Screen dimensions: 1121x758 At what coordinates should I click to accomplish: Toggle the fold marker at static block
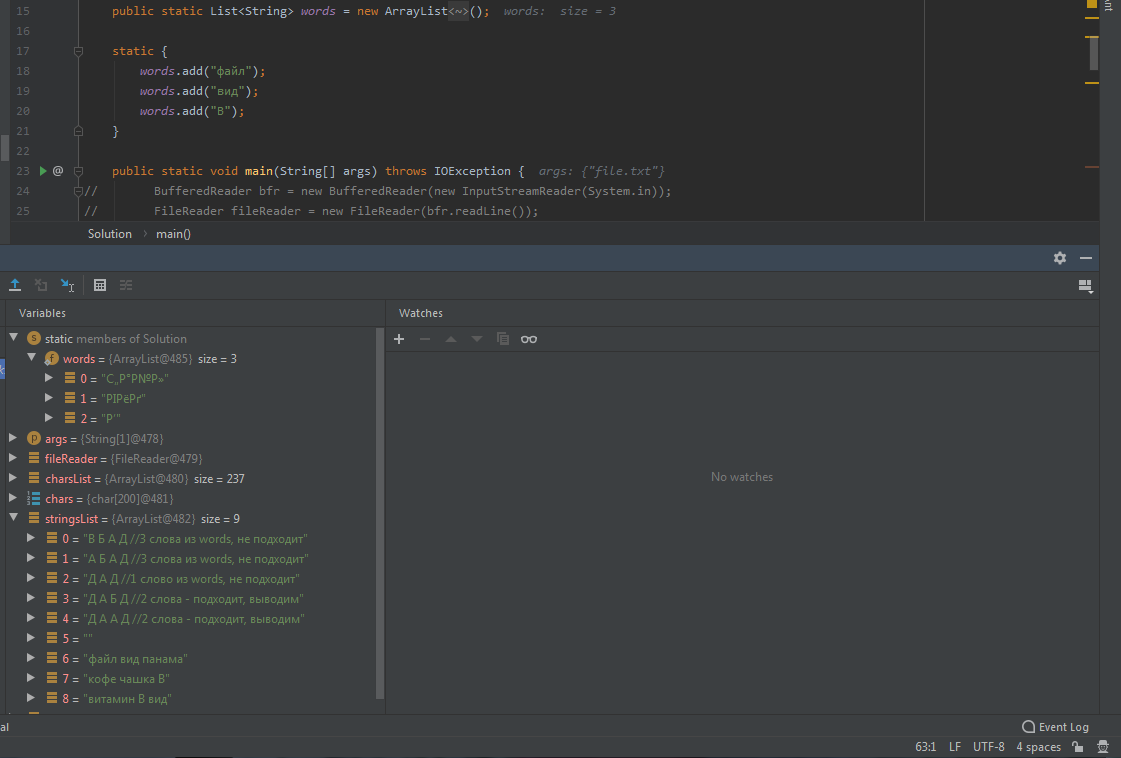pos(78,51)
